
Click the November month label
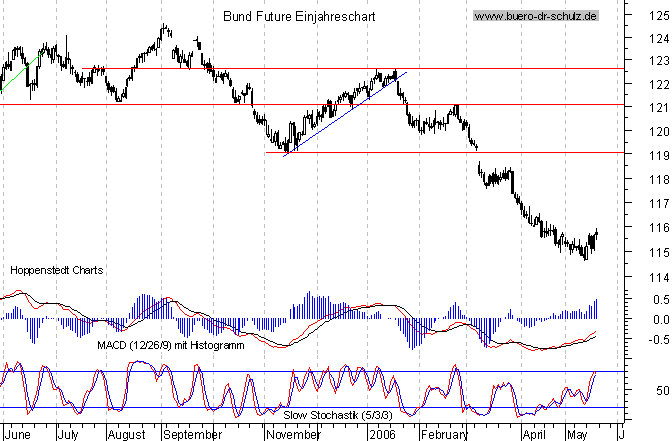tap(293, 435)
